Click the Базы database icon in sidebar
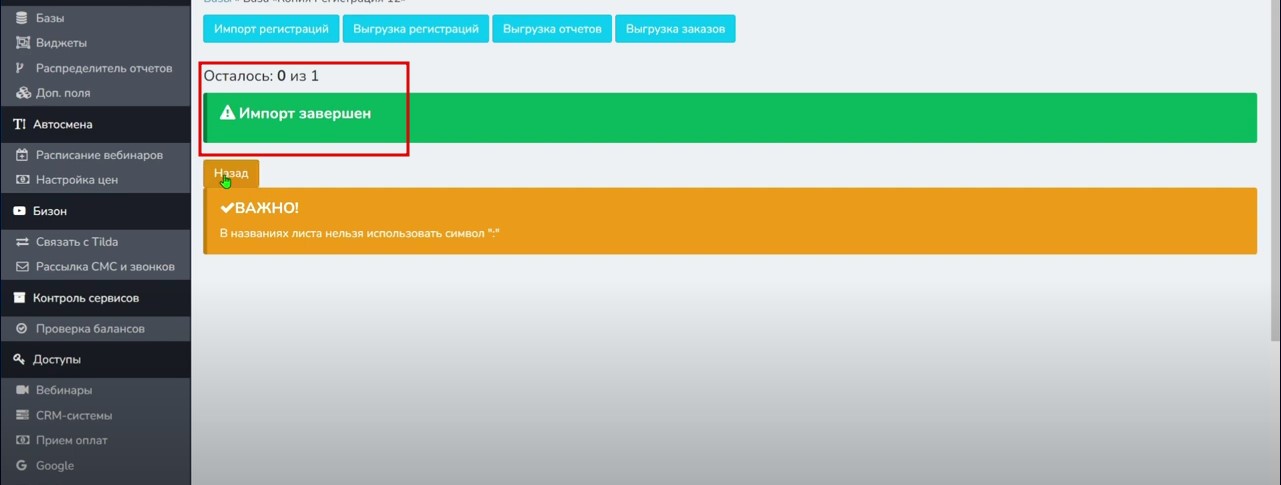 [23, 18]
